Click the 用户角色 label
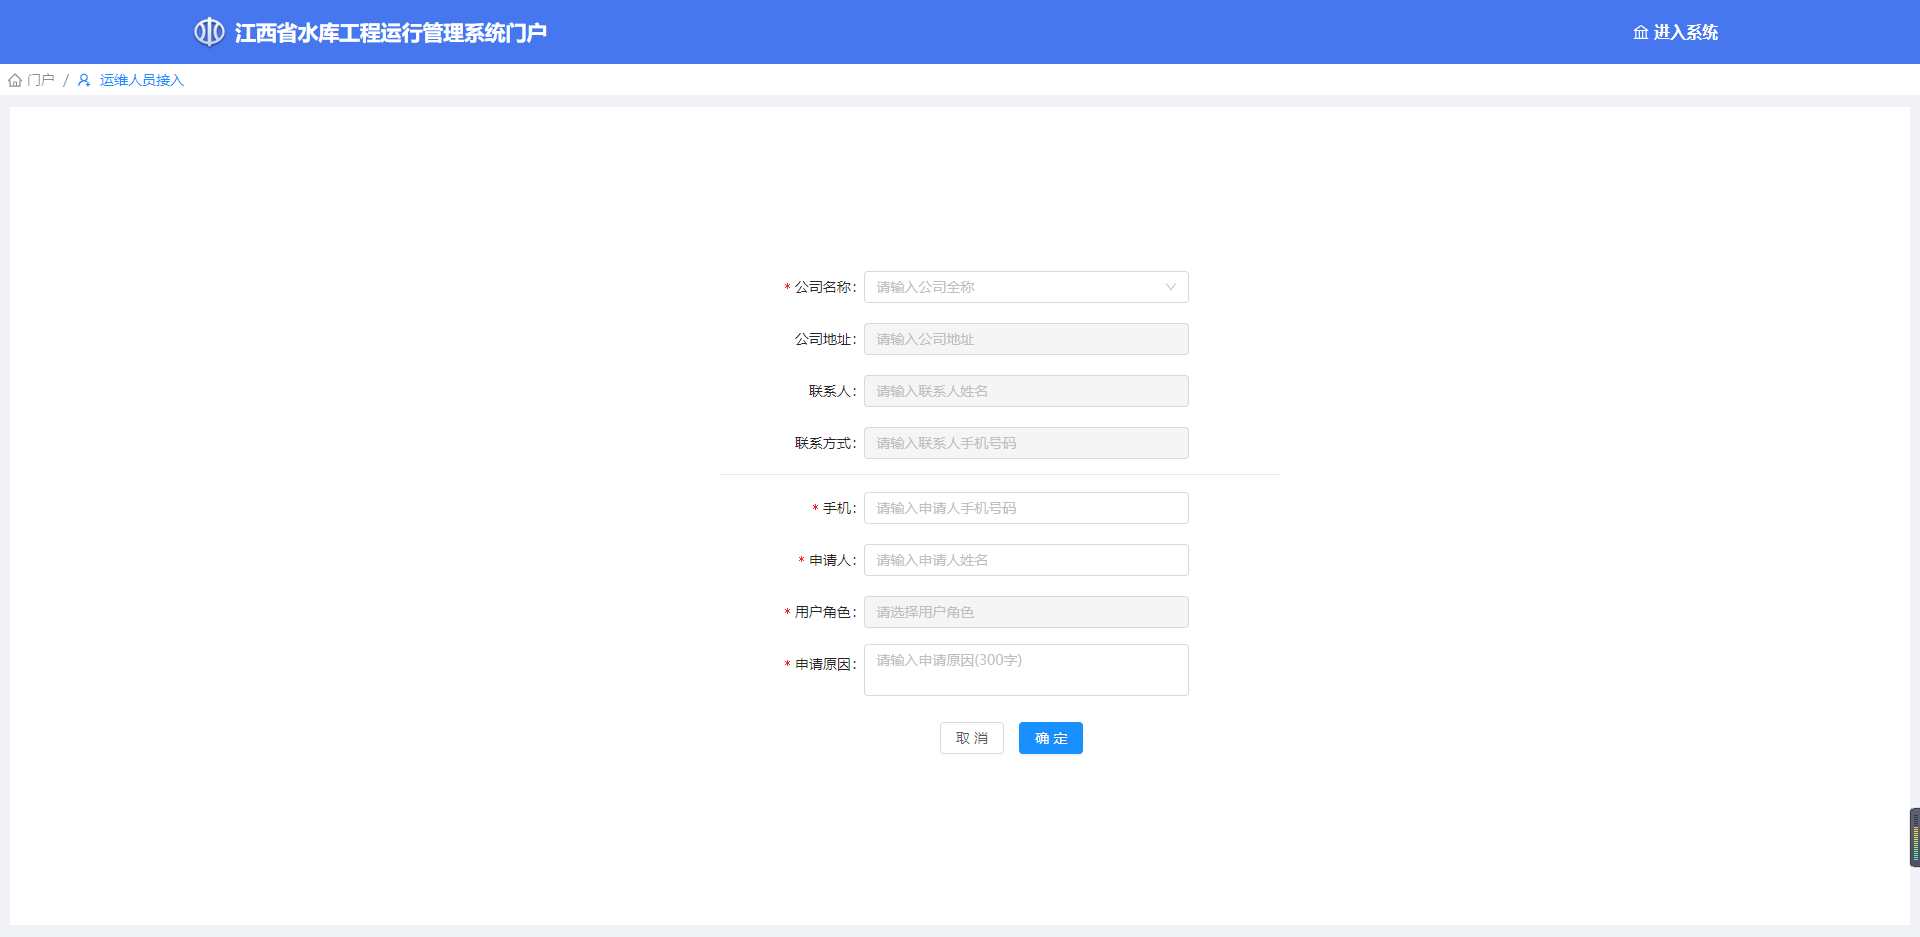This screenshot has height=937, width=1920. pyautogui.click(x=825, y=612)
